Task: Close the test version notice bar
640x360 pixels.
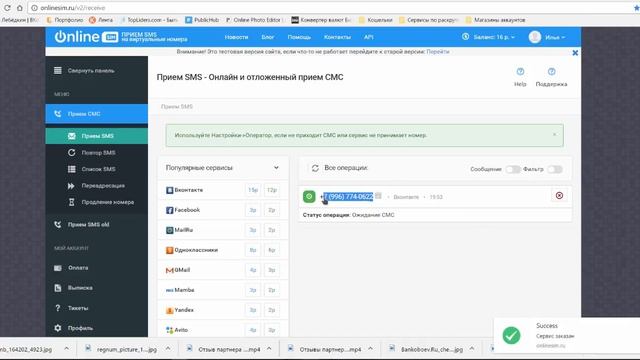Action: tap(575, 53)
